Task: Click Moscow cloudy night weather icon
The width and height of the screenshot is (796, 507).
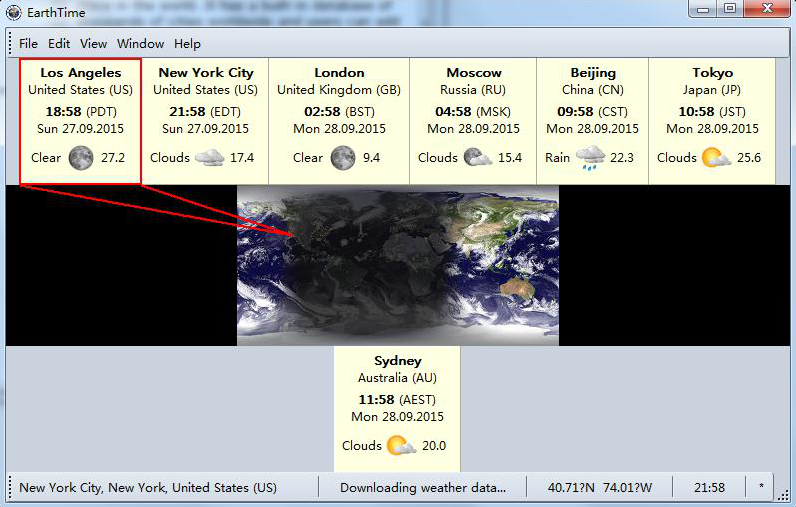Action: click(x=477, y=158)
